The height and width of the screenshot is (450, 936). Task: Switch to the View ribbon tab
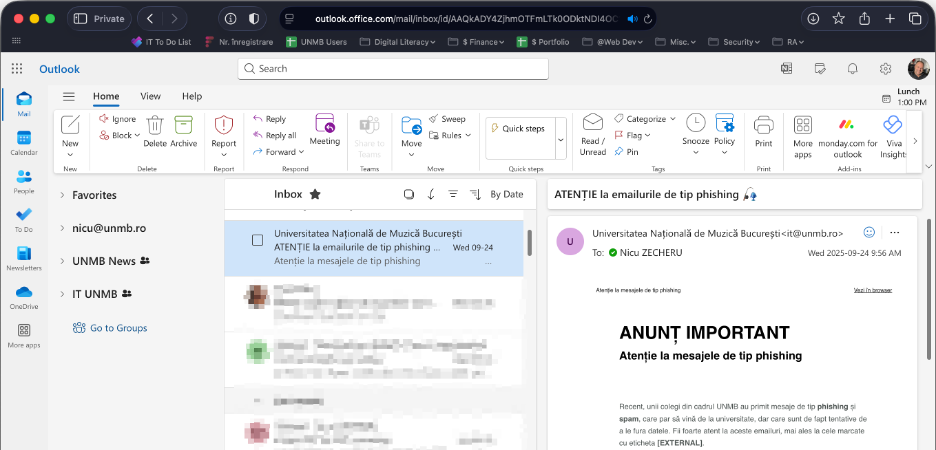[150, 97]
